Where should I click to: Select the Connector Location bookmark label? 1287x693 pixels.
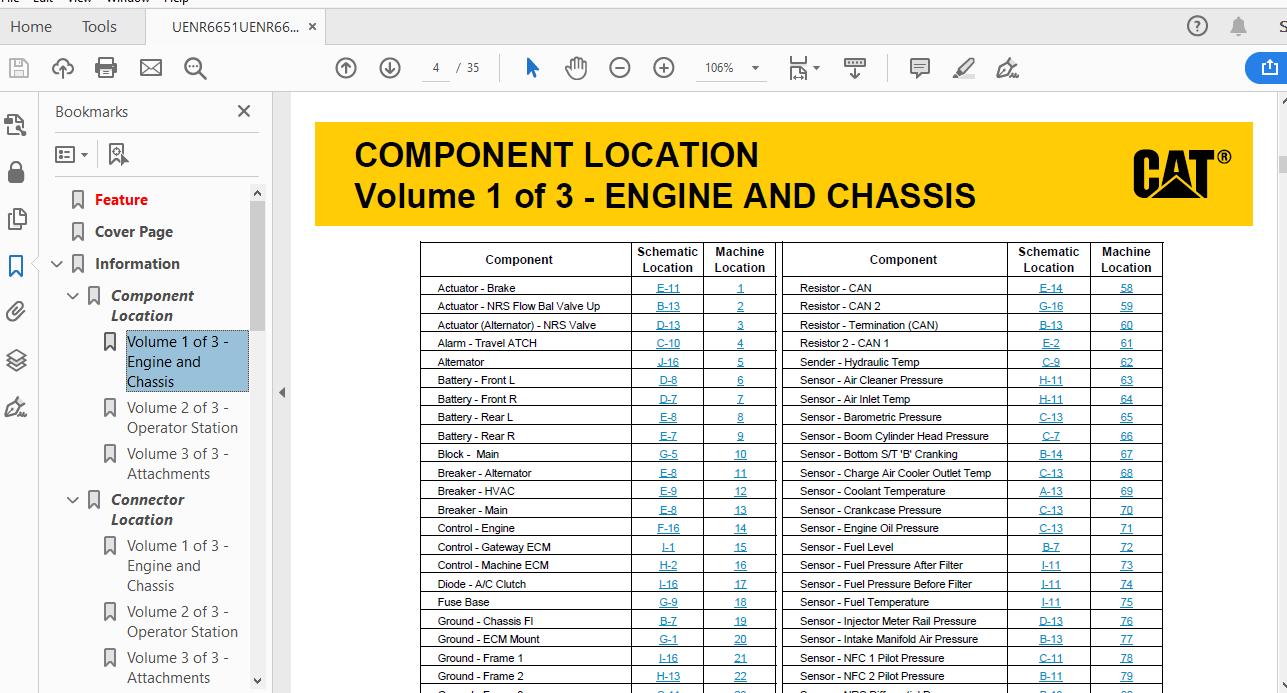click(147, 510)
